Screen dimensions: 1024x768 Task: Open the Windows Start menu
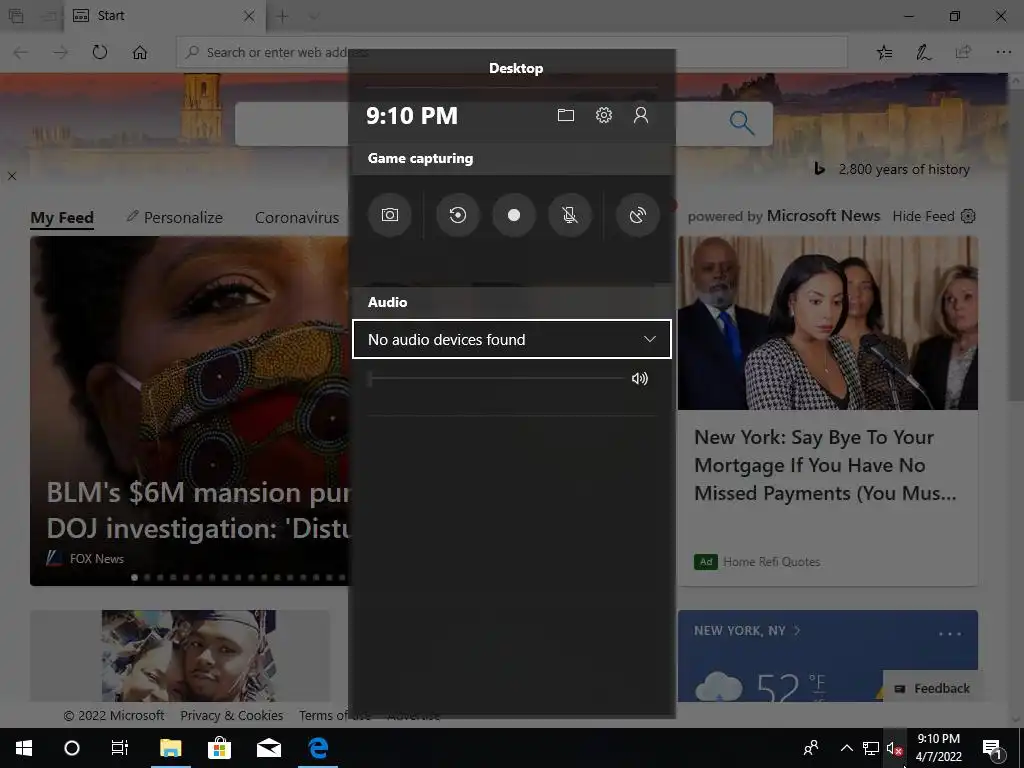(24, 748)
